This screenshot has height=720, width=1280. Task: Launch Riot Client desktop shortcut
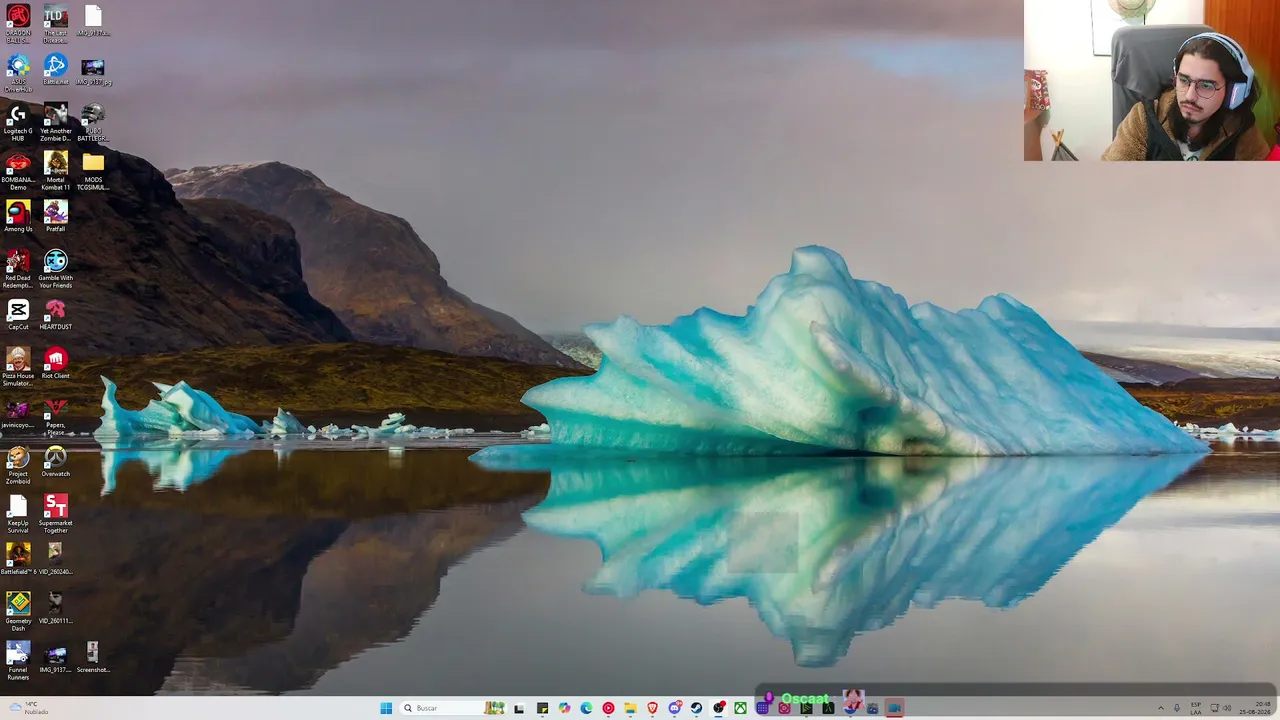pos(55,363)
